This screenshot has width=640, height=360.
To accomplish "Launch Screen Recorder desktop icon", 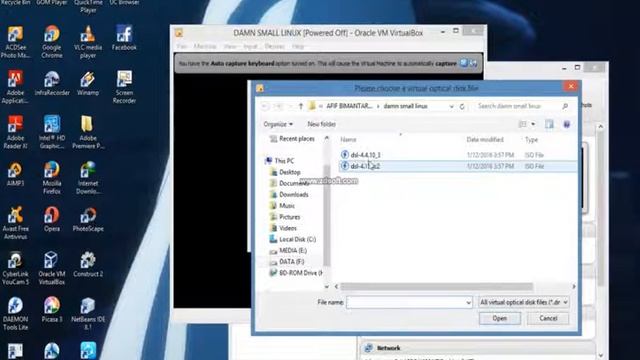I will click(124, 87).
